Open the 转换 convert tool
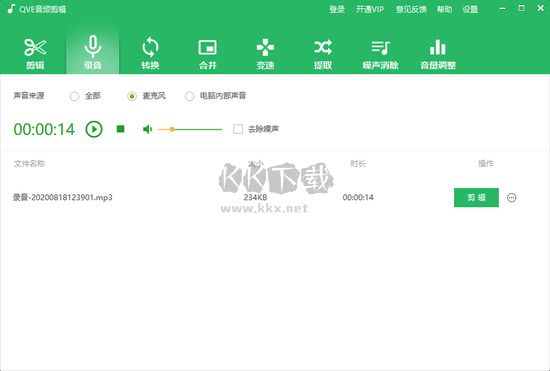Screen dimensions: 550x371 click(150, 53)
